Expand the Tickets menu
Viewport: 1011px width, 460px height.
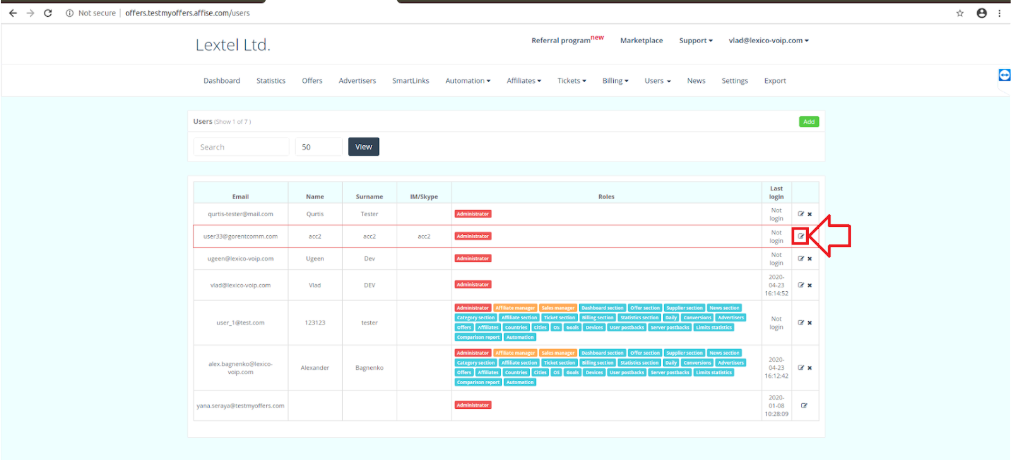[x=572, y=81]
